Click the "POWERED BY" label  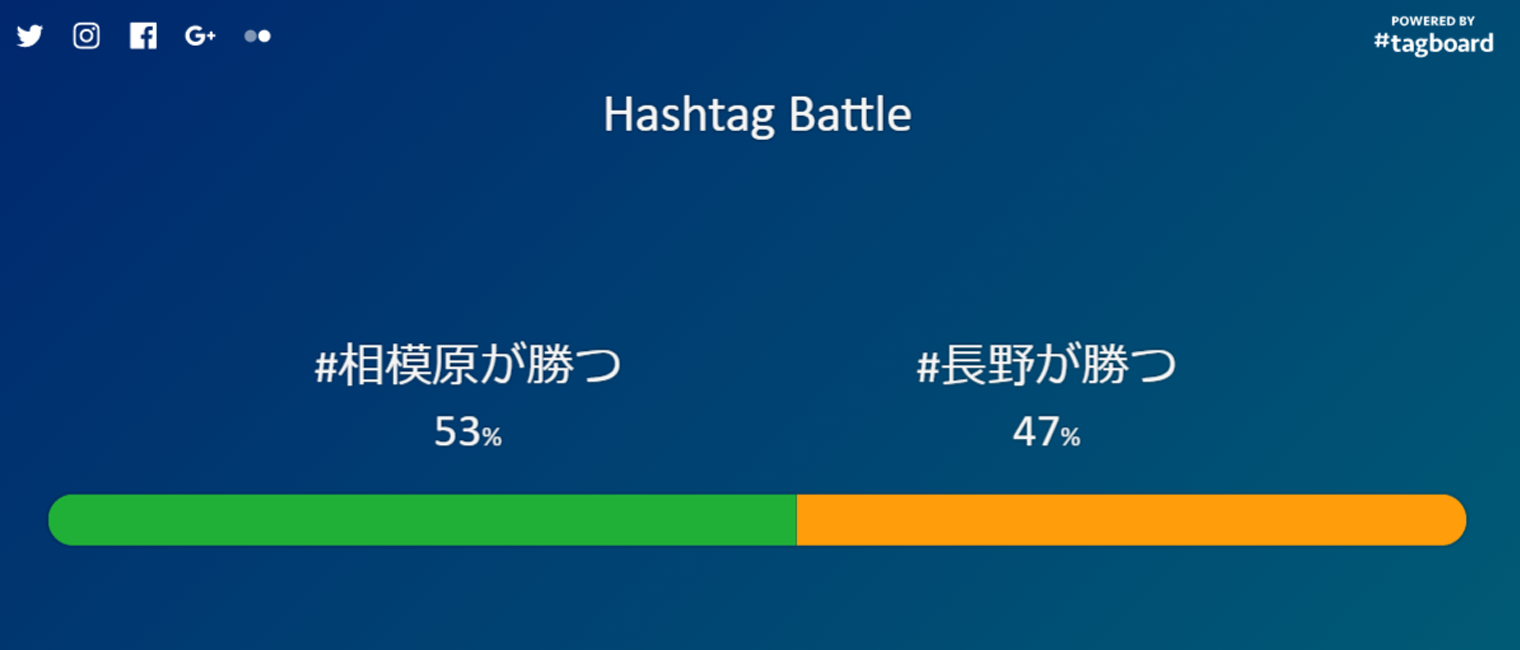coord(1432,21)
